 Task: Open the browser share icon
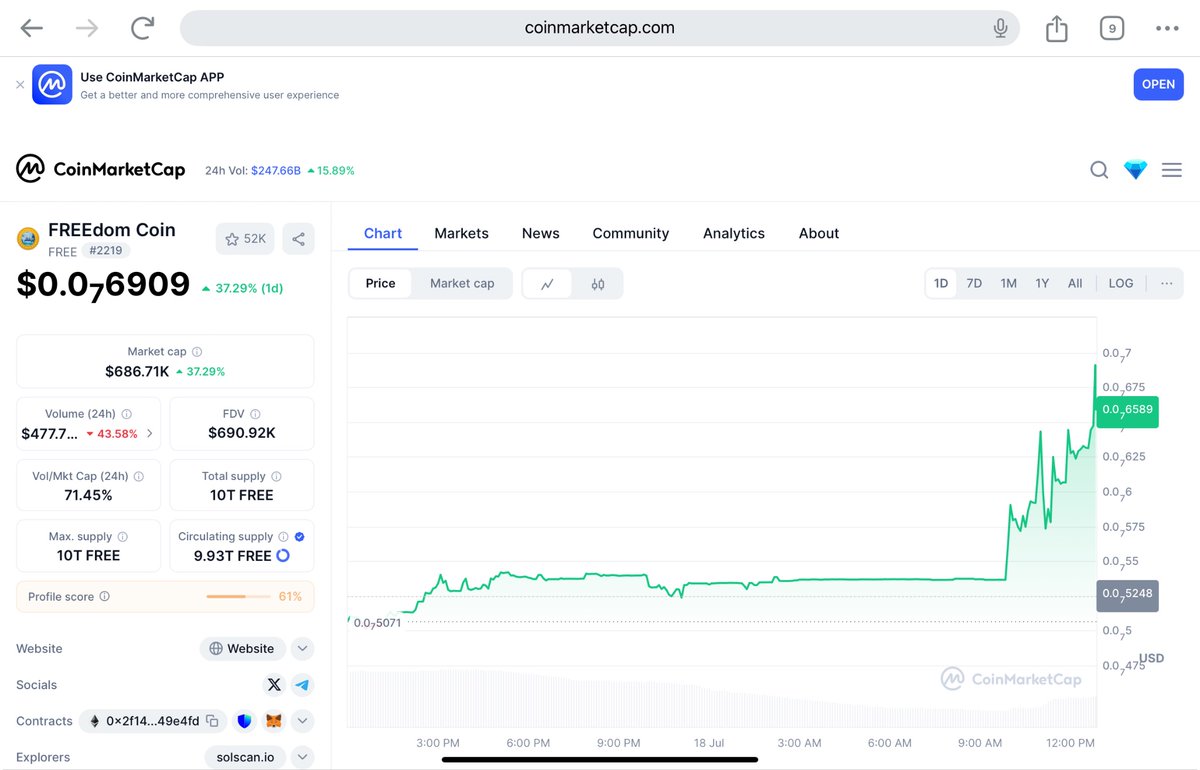point(1057,28)
